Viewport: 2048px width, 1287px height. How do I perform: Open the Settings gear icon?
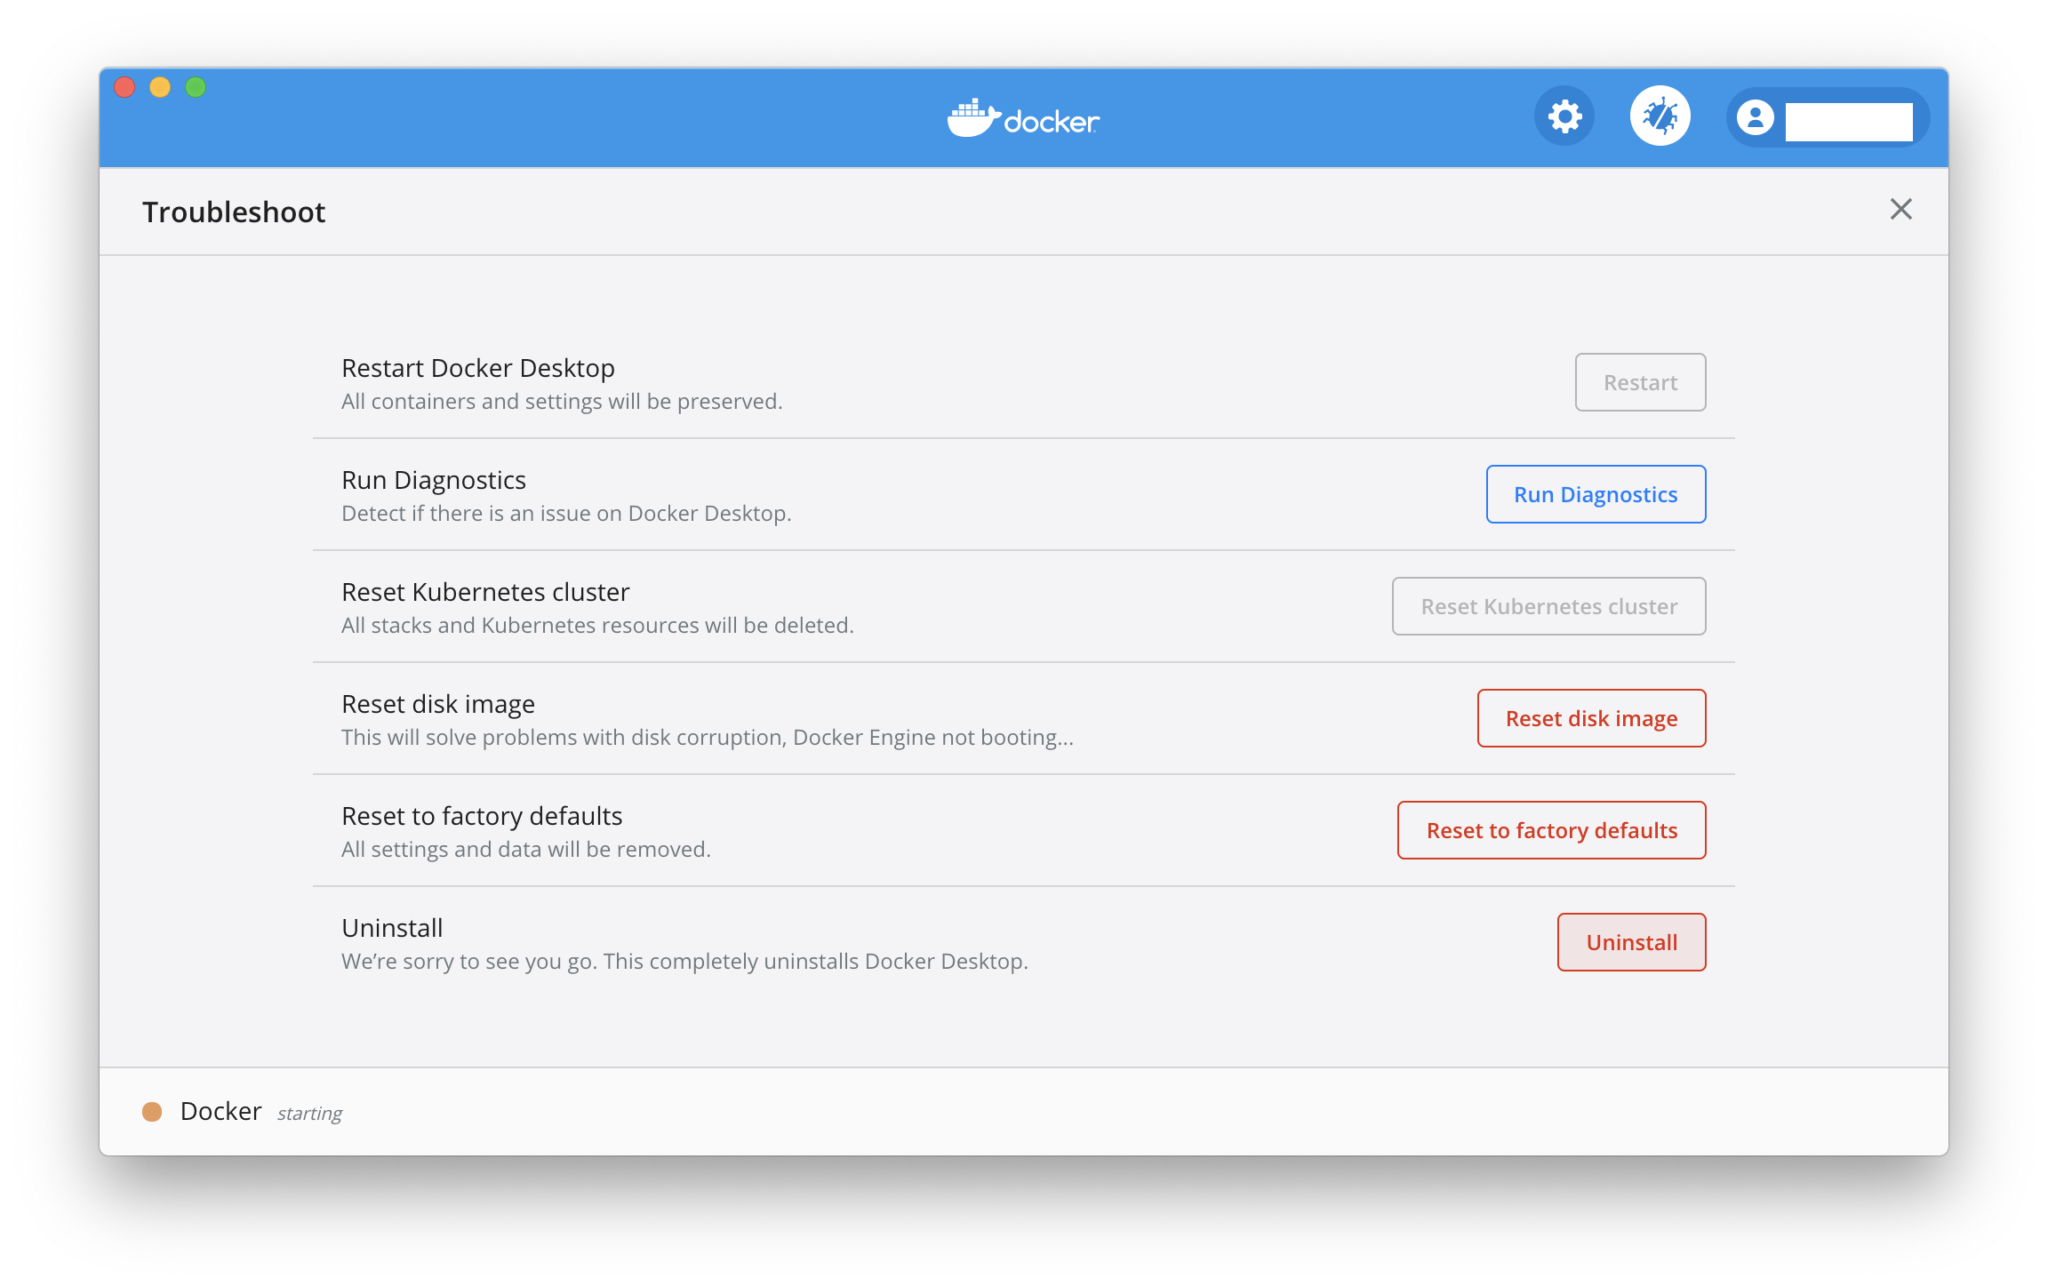(1564, 117)
